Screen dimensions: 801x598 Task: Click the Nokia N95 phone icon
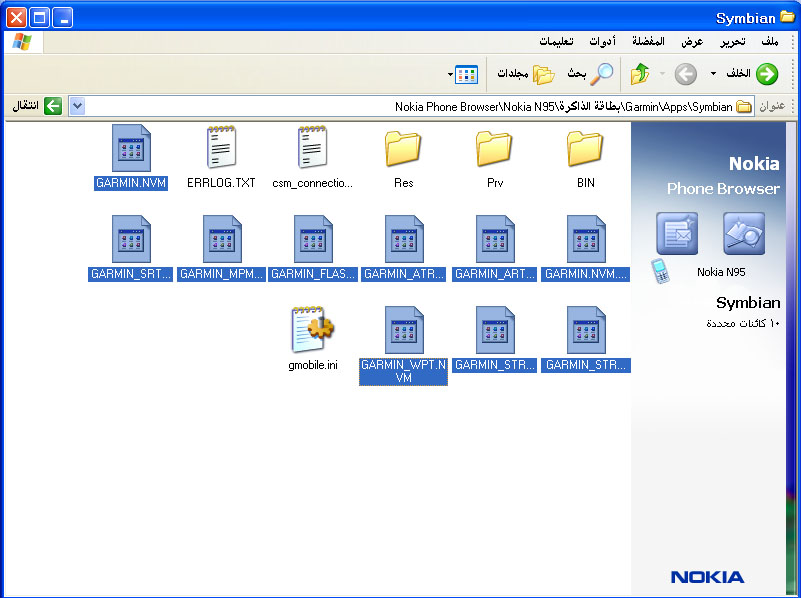coord(660,271)
